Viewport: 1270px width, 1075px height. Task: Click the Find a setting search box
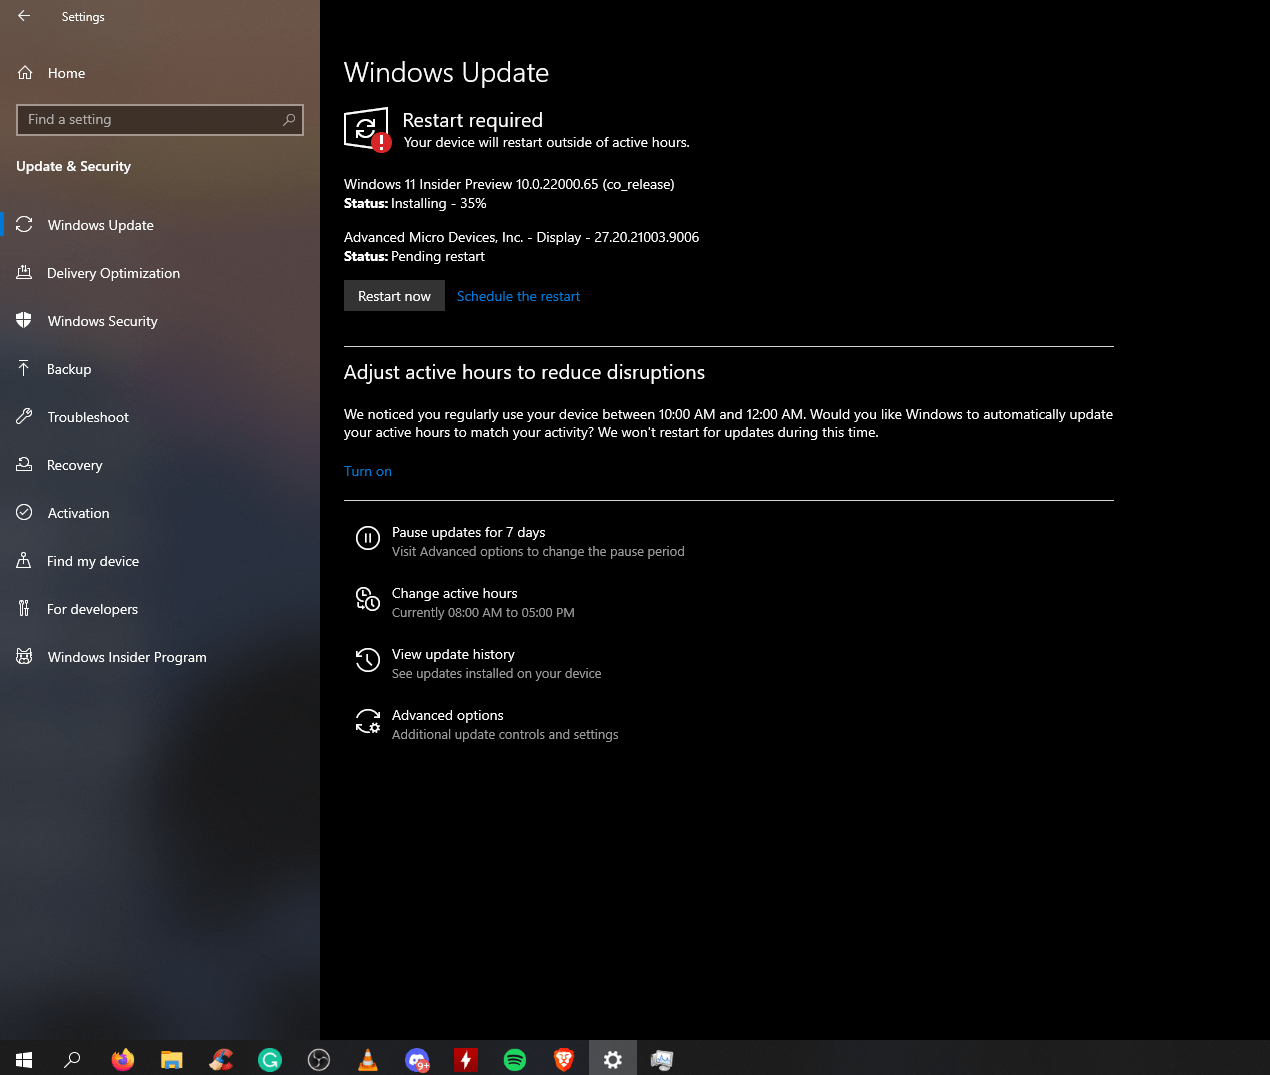[x=159, y=119]
